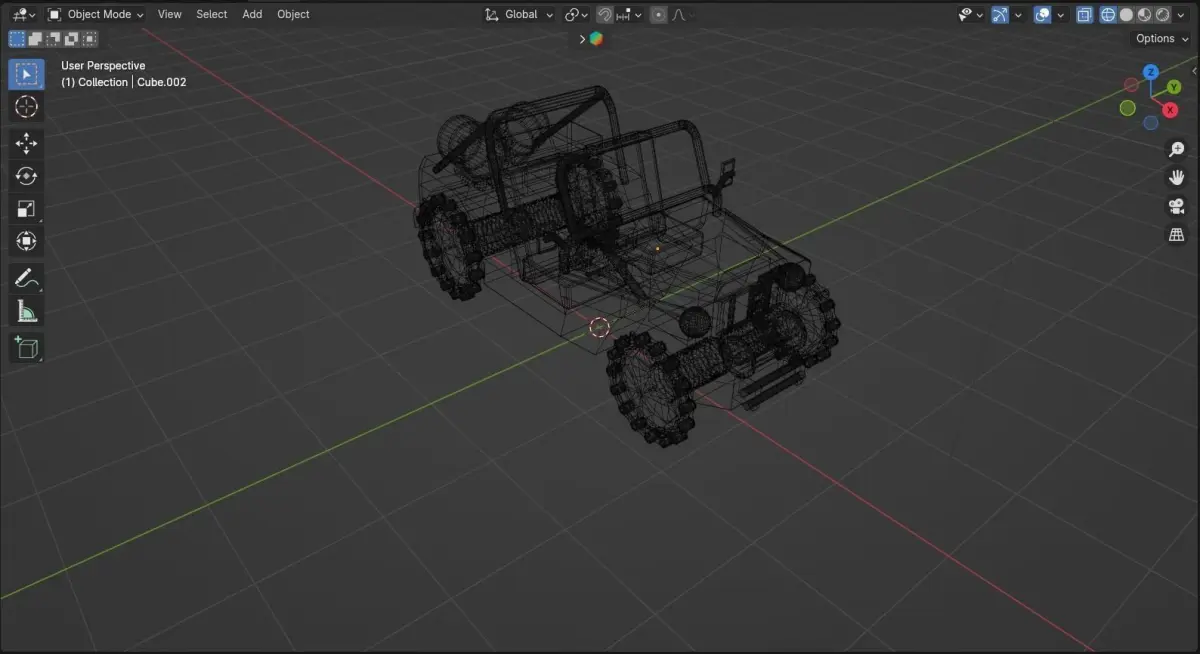Pick the Add Cube tool

point(26,347)
